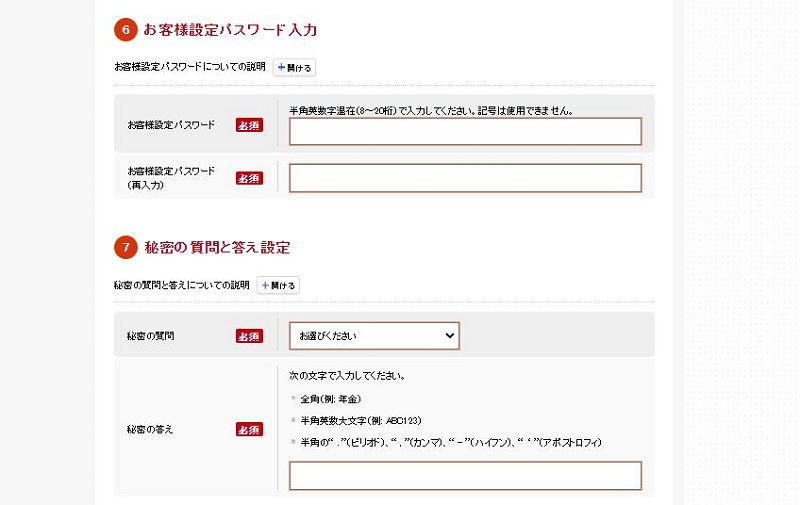Click 必須 badge beside 秘密の答え
The width and height of the screenshot is (800, 505).
tap(249, 429)
